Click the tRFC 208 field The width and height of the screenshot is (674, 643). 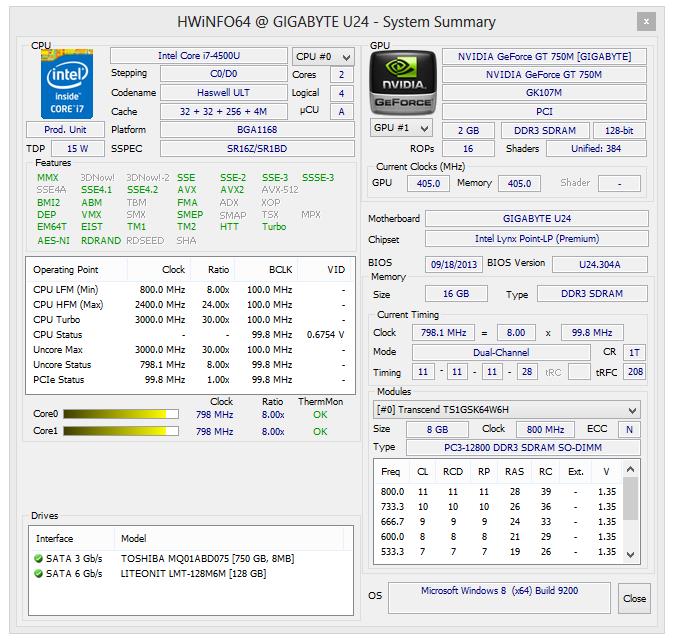635,371
